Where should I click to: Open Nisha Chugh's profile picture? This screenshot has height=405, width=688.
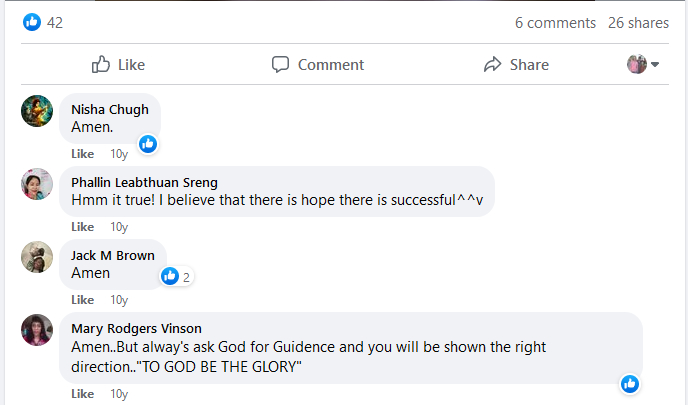tap(37, 111)
